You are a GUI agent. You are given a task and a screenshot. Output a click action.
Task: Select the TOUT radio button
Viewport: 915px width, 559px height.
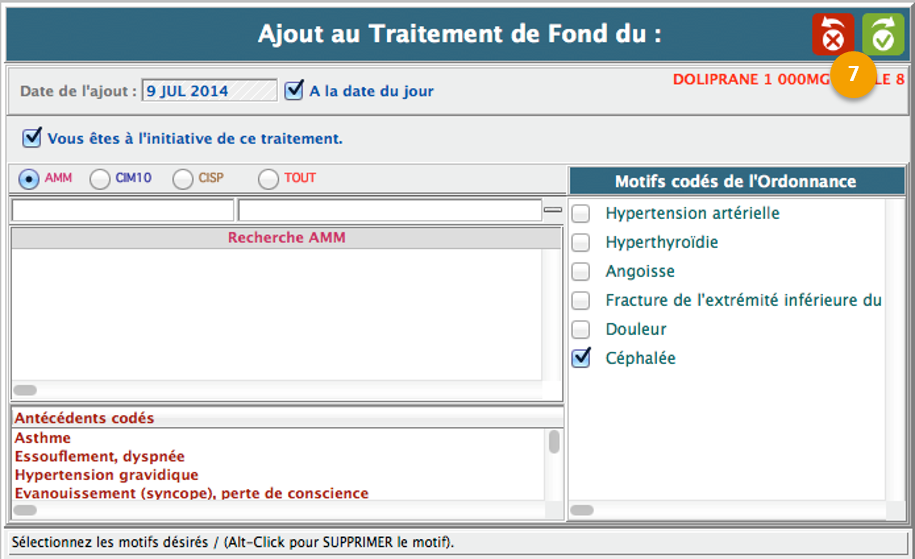[268, 179]
